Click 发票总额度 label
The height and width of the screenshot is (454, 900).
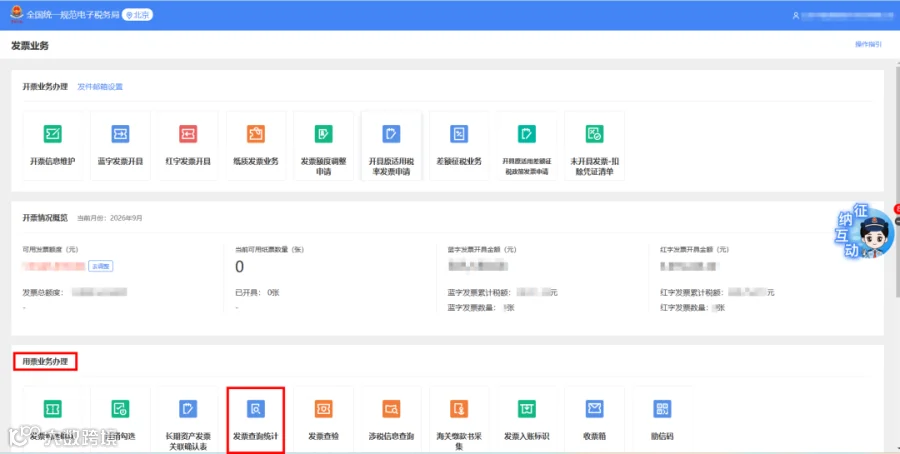pyautogui.click(x=43, y=293)
